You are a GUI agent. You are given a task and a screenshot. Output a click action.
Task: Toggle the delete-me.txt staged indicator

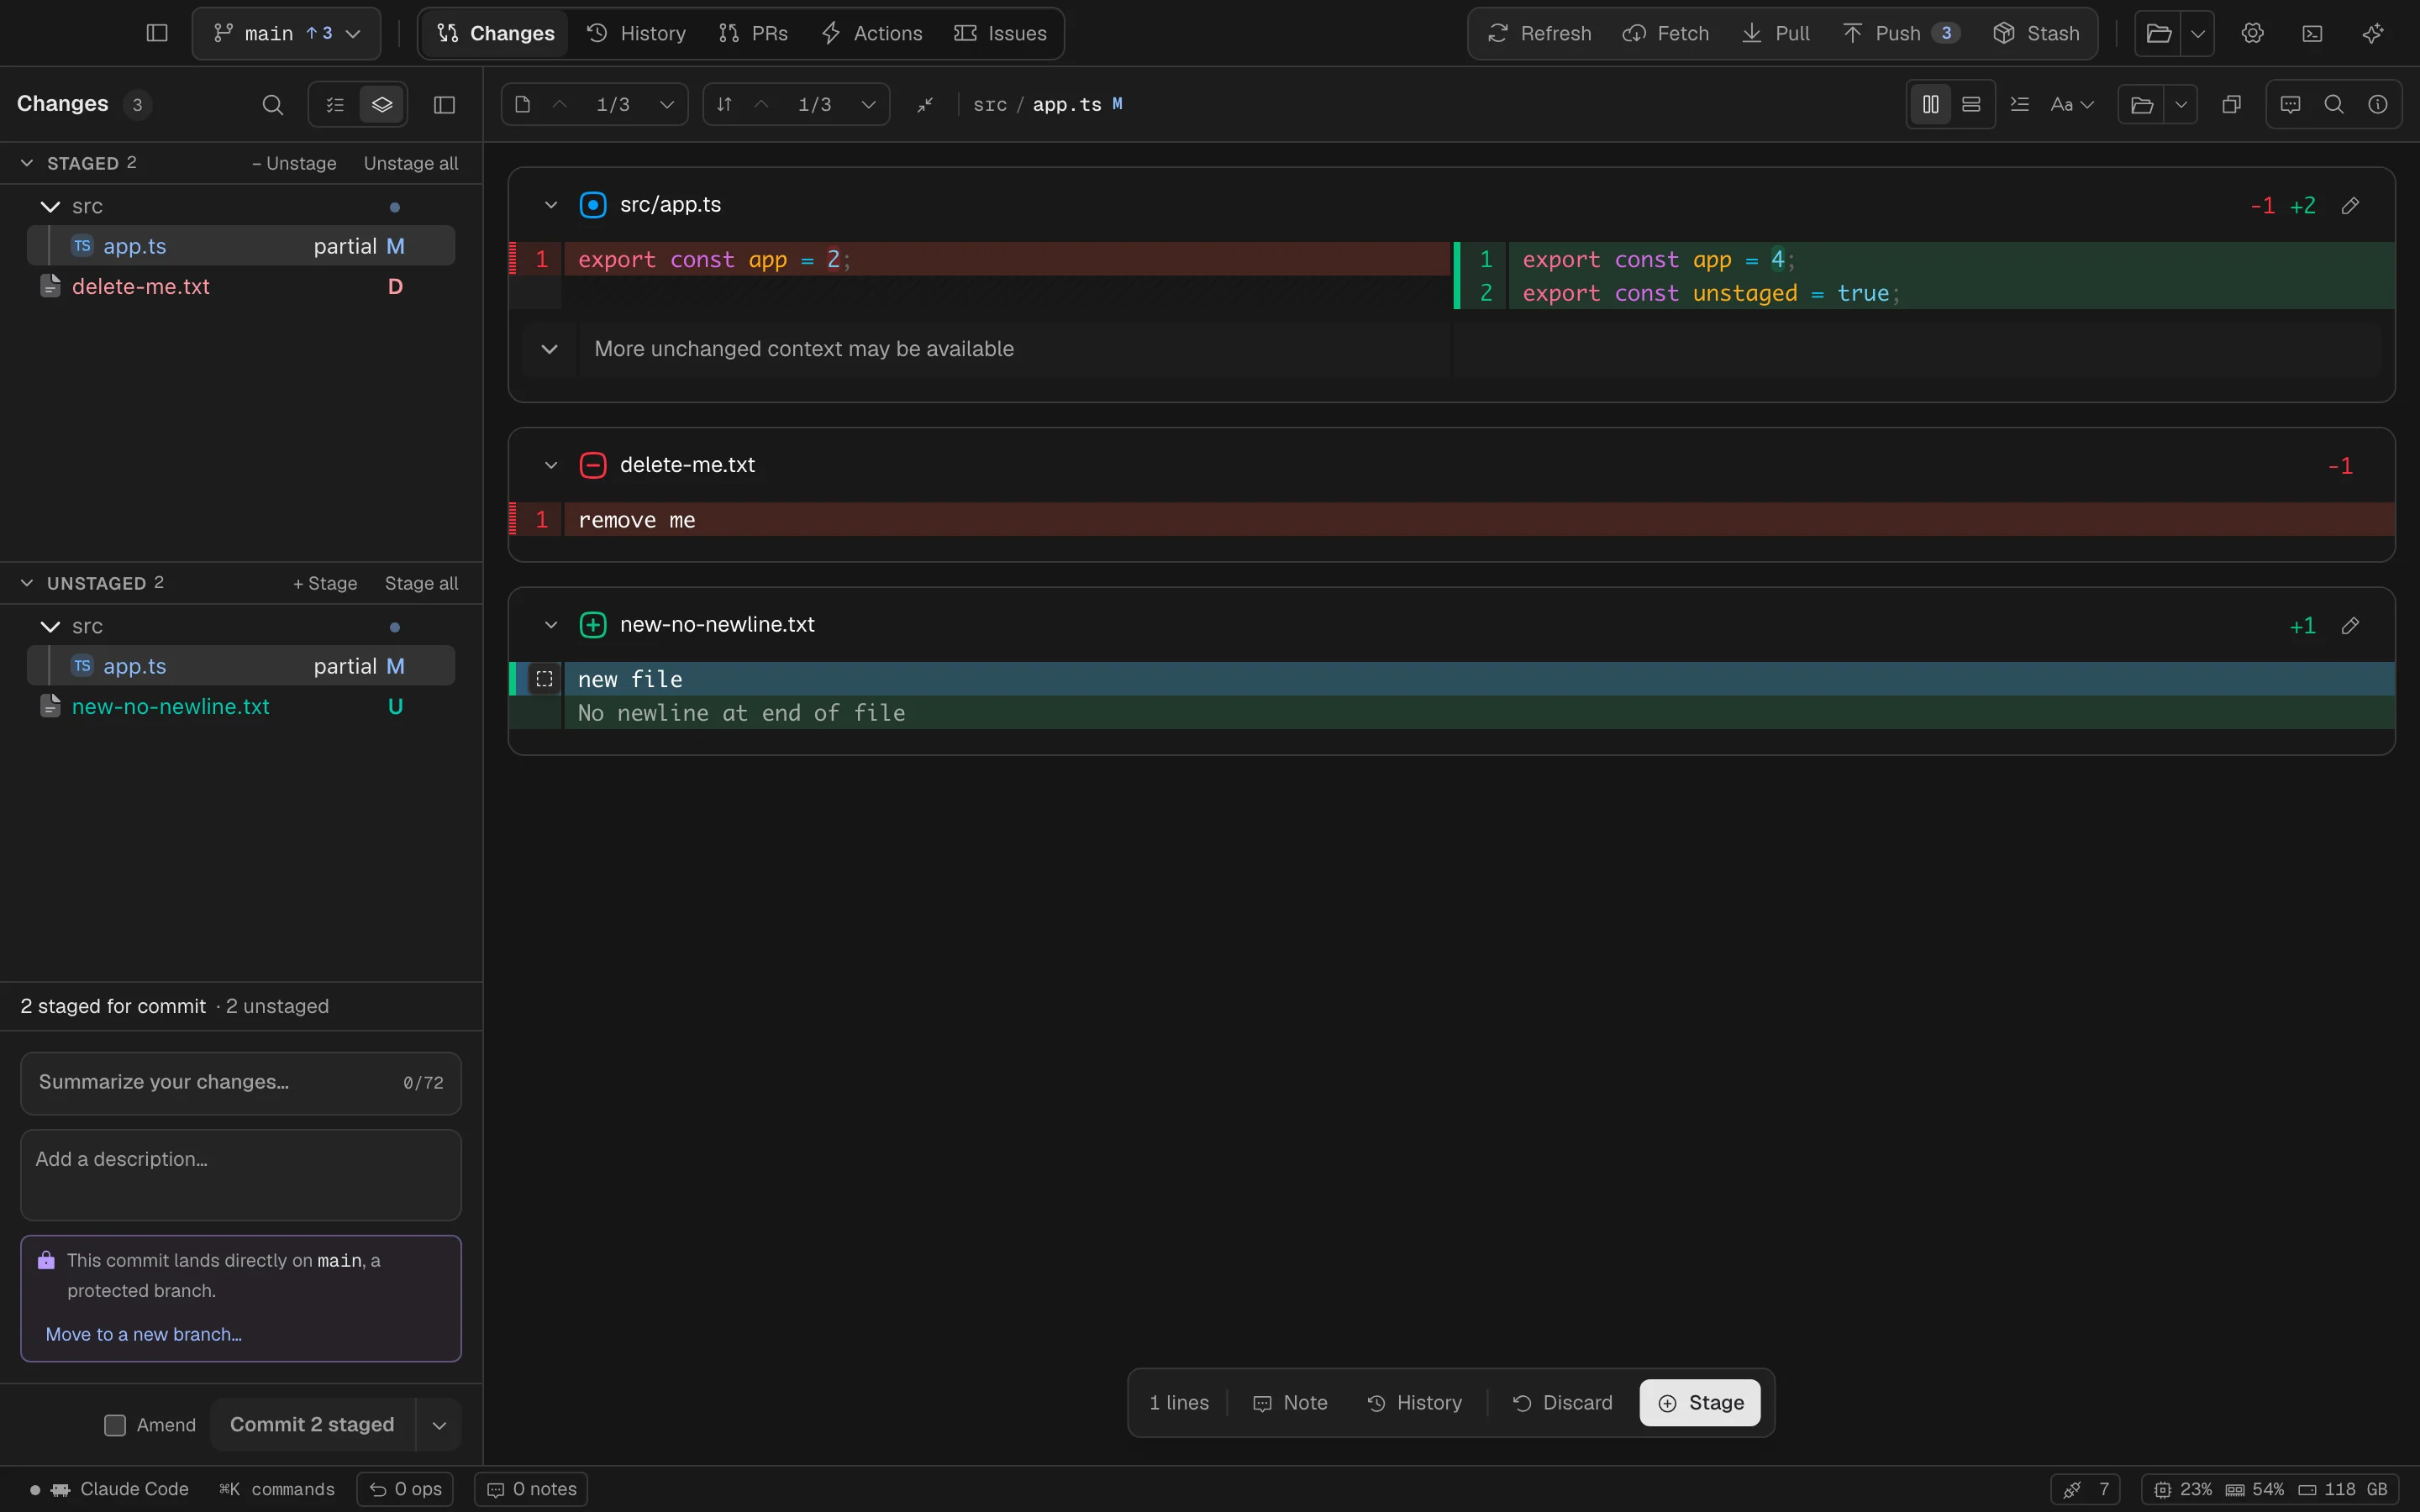pos(593,465)
